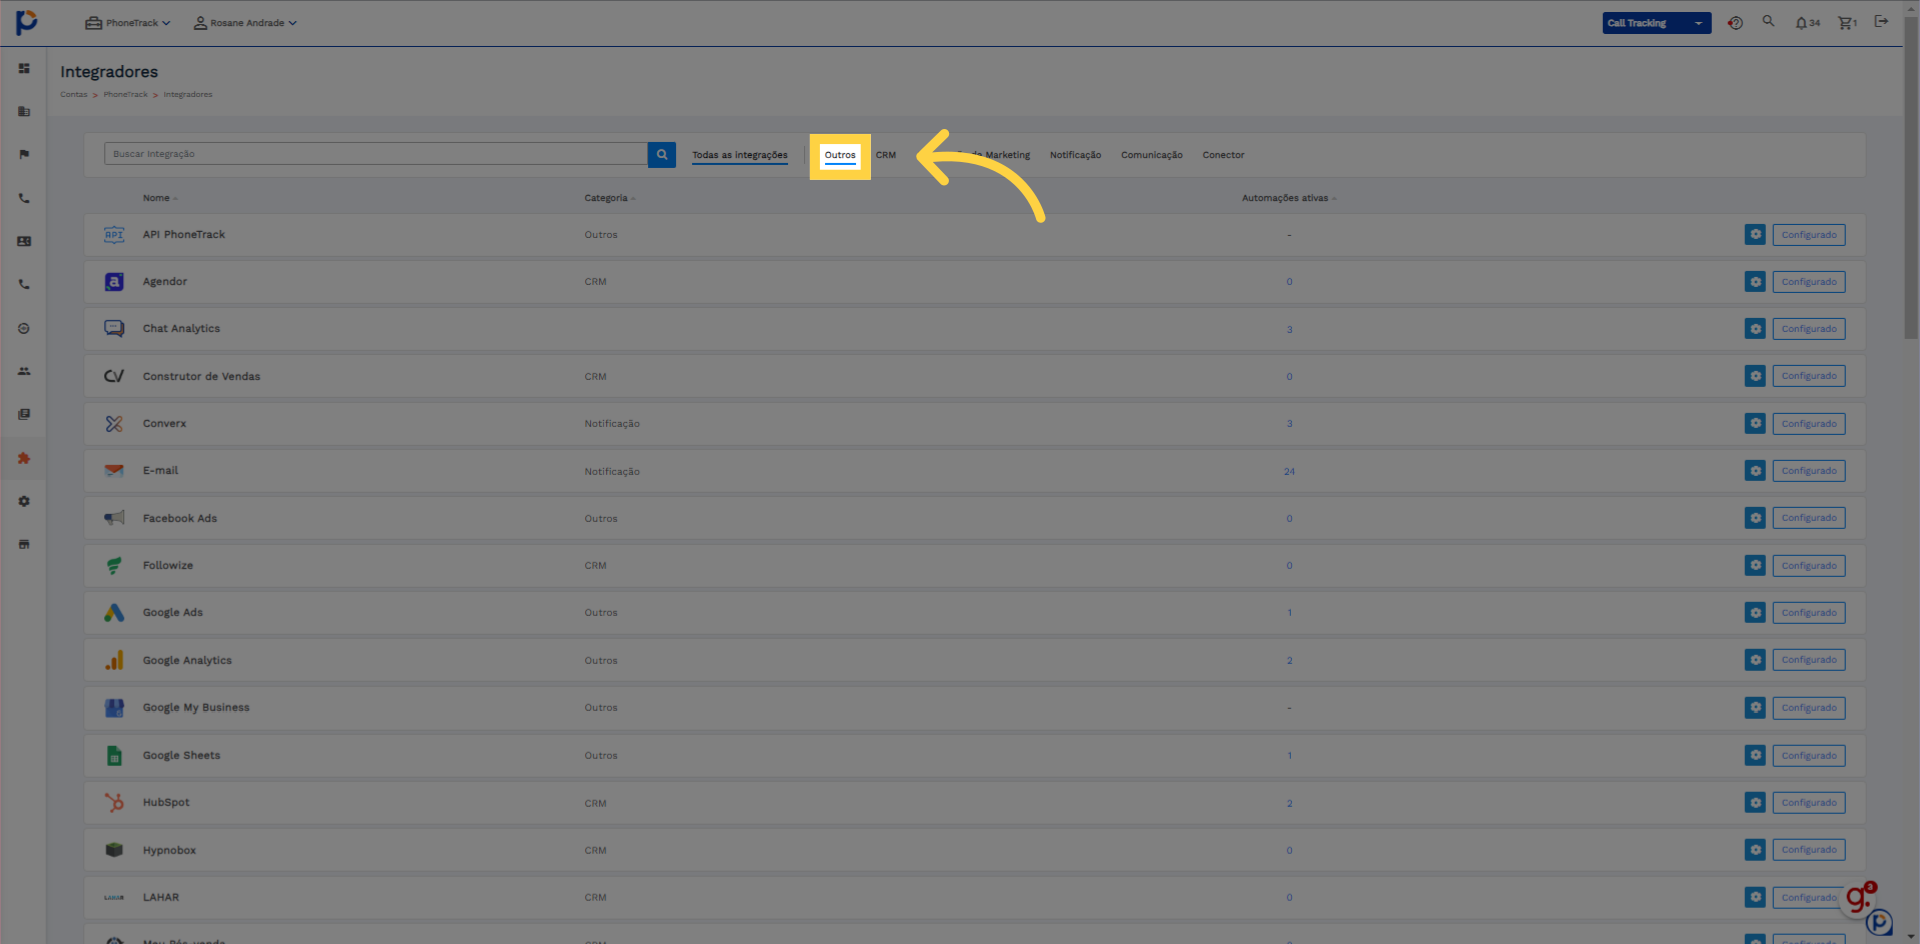
Task: Select the Outros filter tab
Action: pos(840,155)
